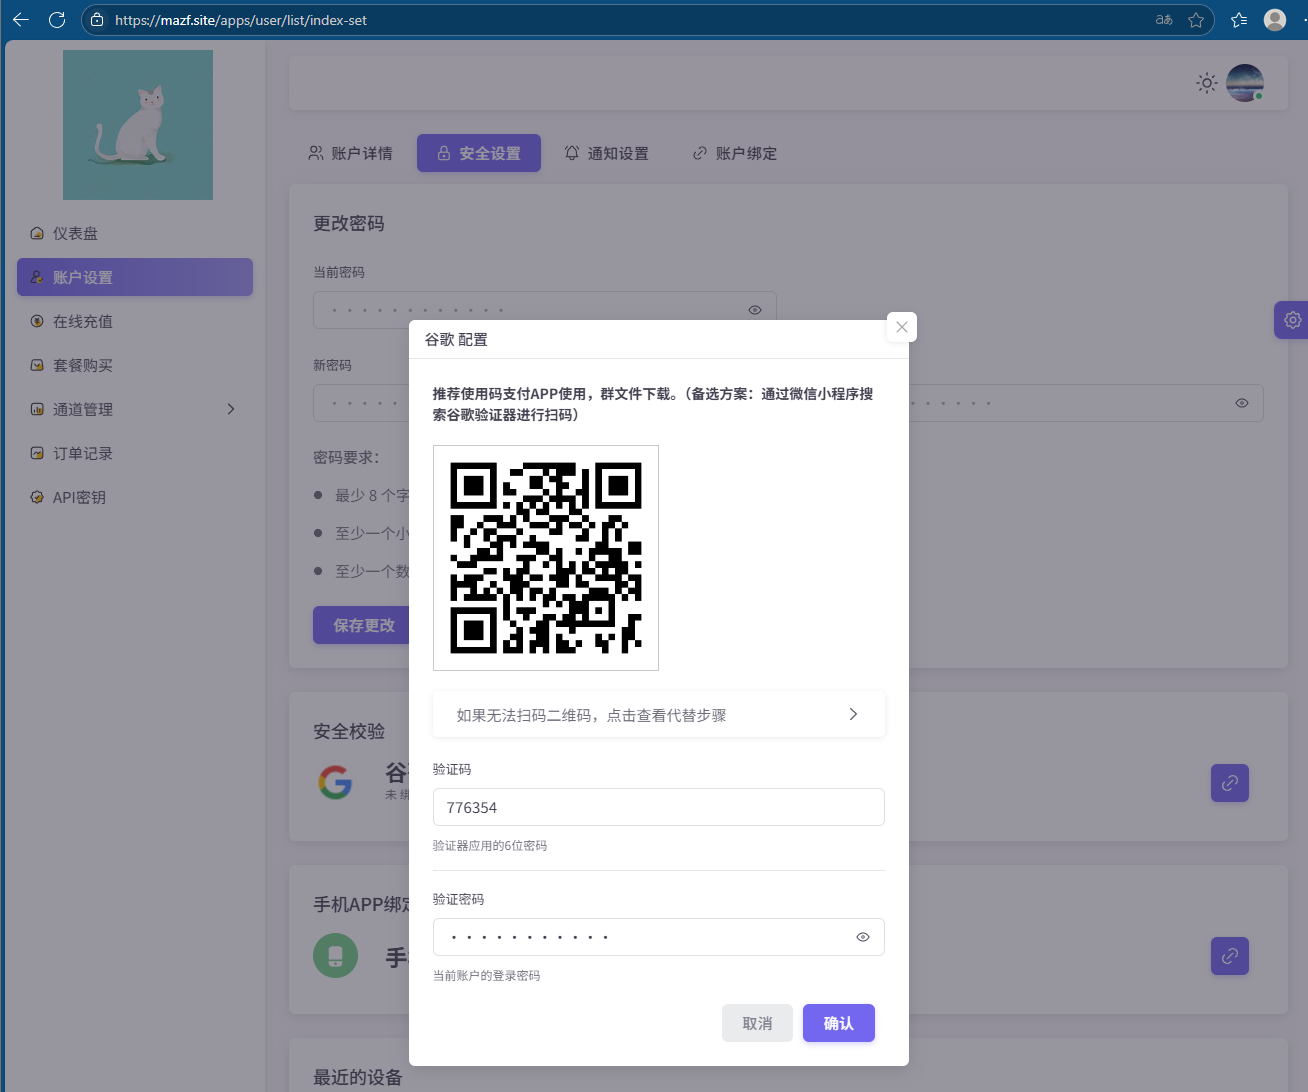Open API密钥 in sidebar
Screen dimensions: 1308x1092
[135, 497]
